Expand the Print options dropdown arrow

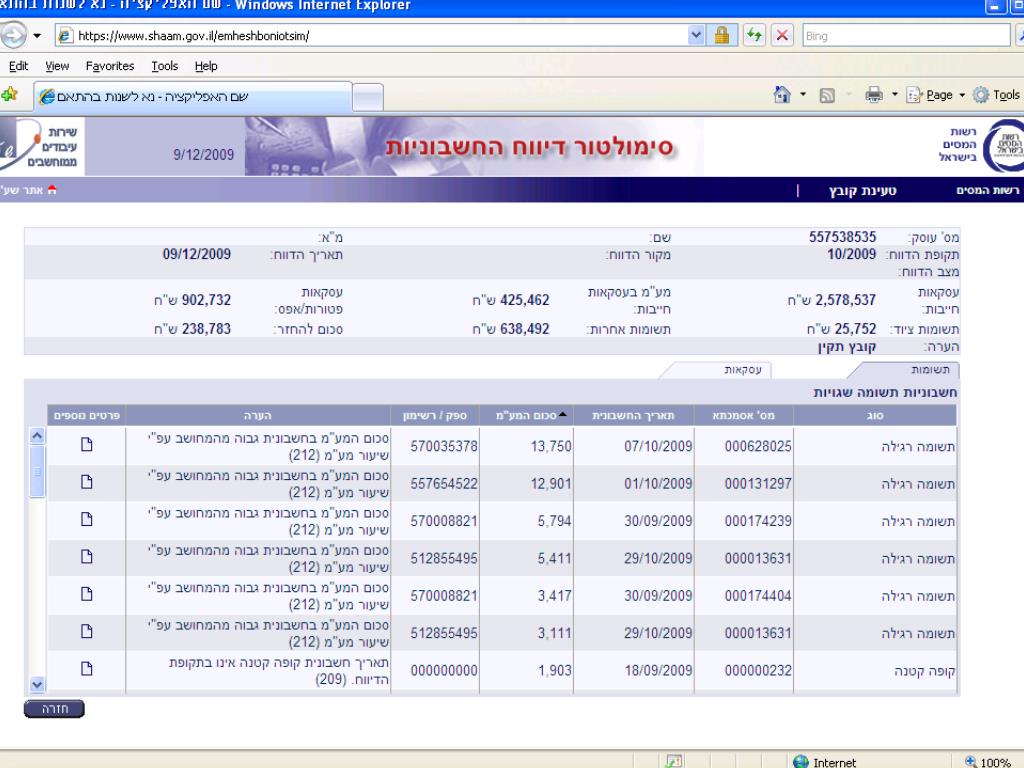(x=895, y=95)
